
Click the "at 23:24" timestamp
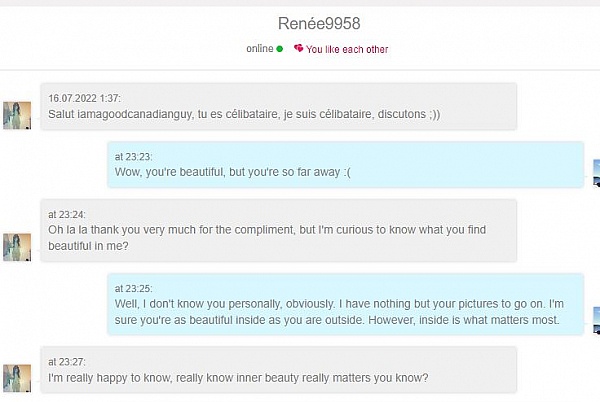pos(67,214)
